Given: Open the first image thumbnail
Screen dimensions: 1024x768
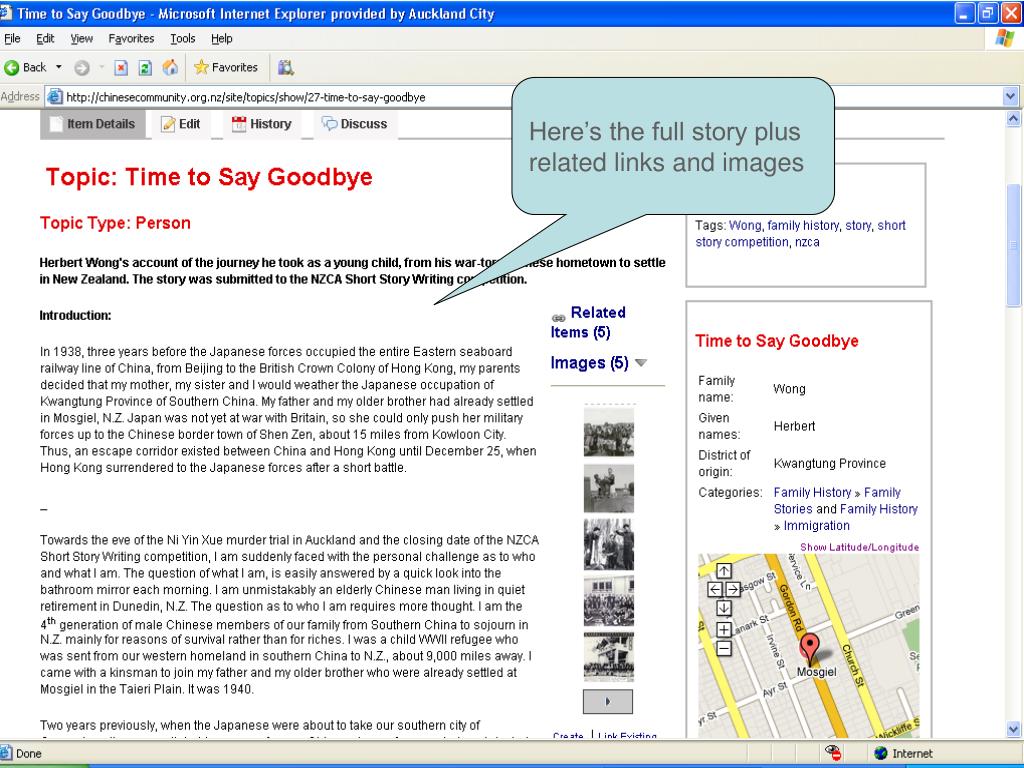Looking at the screenshot, I should tap(609, 431).
